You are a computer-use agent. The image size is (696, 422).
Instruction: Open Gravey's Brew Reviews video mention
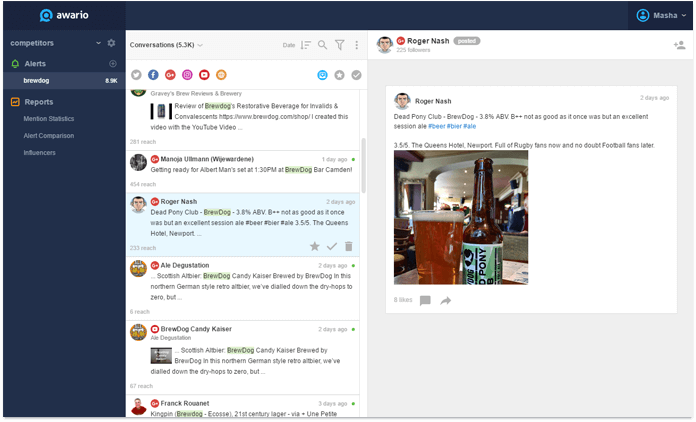click(243, 119)
